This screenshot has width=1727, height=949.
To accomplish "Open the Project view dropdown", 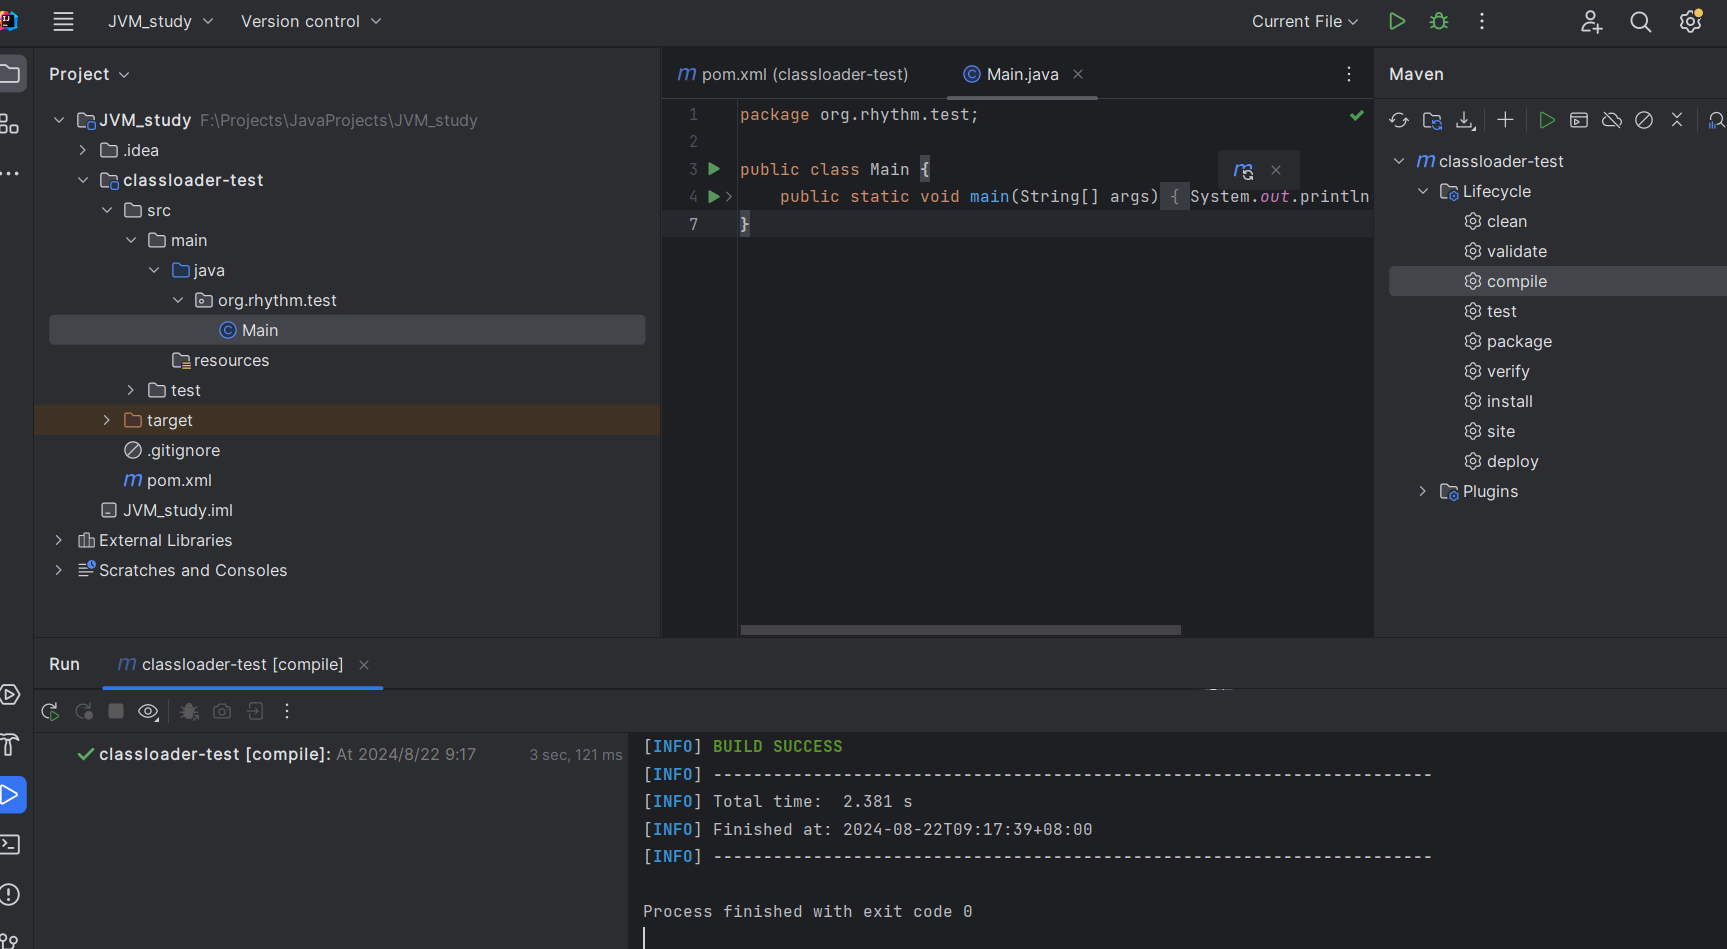I will (x=89, y=74).
